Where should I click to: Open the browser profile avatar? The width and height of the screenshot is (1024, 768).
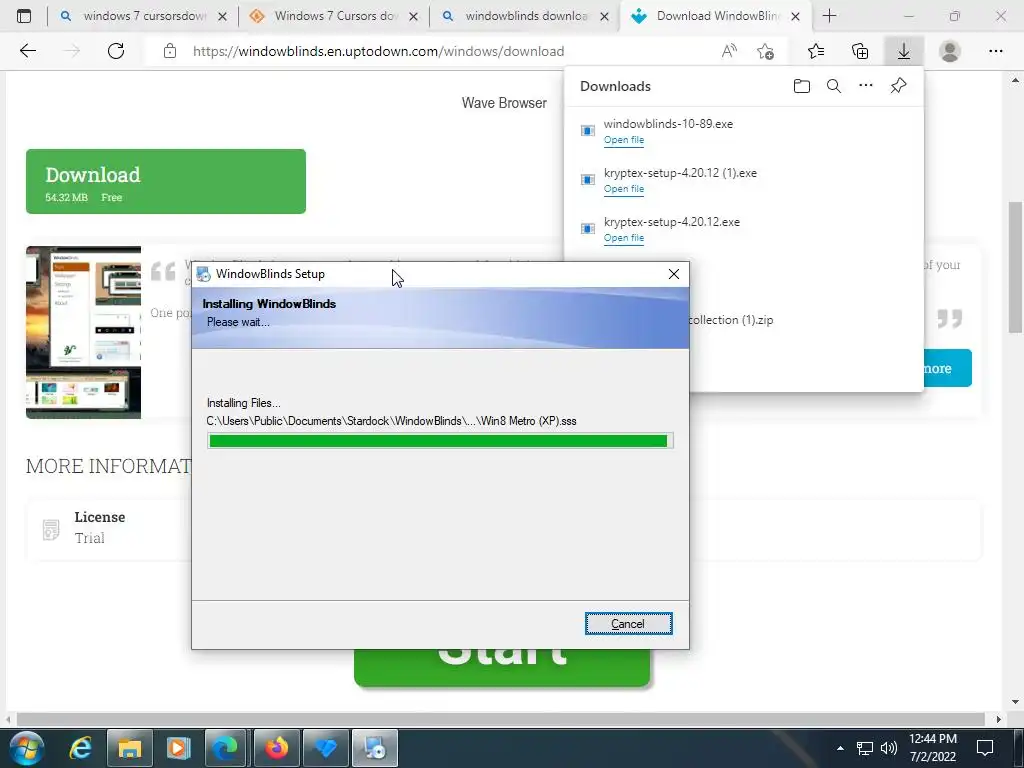point(950,51)
